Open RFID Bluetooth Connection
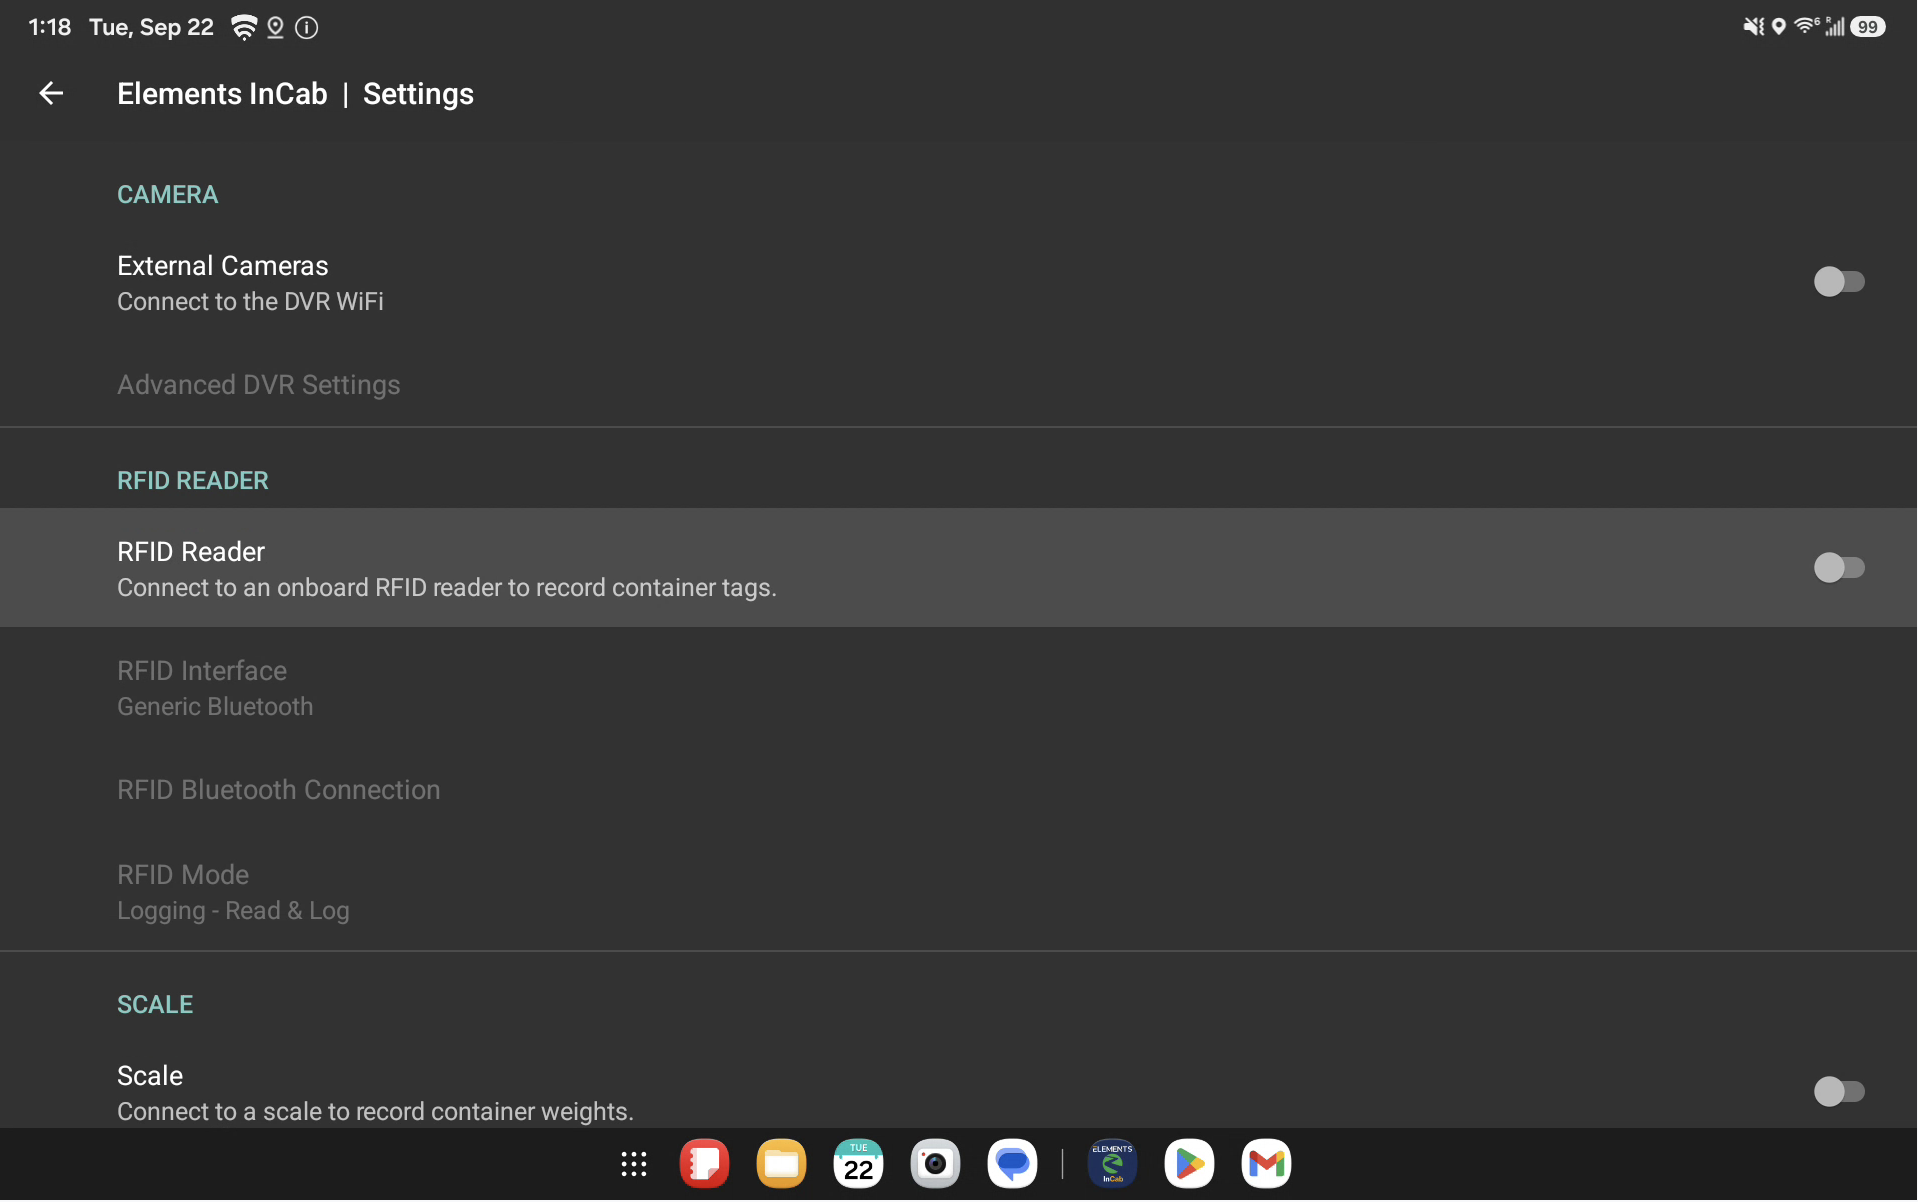The width and height of the screenshot is (1918, 1202). [959, 790]
